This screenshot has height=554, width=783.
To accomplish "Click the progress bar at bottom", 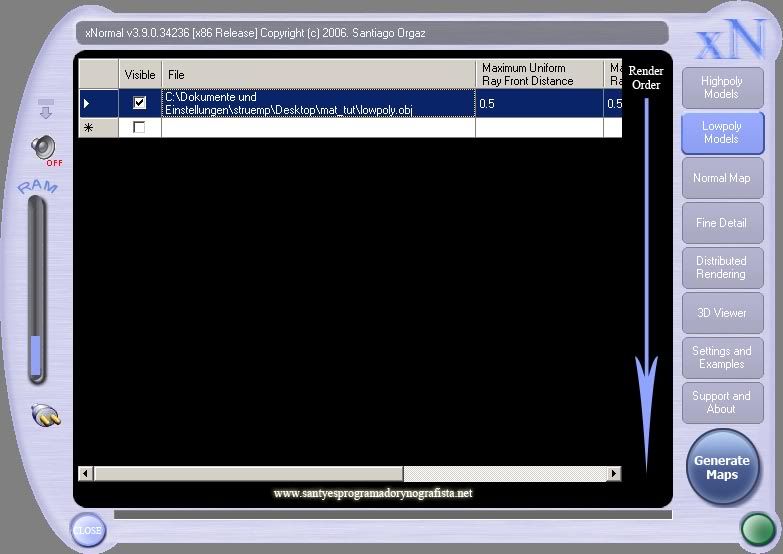I will tap(393, 515).
